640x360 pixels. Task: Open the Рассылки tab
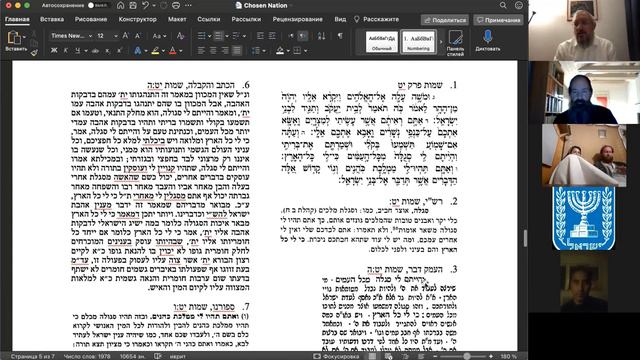[246, 19]
